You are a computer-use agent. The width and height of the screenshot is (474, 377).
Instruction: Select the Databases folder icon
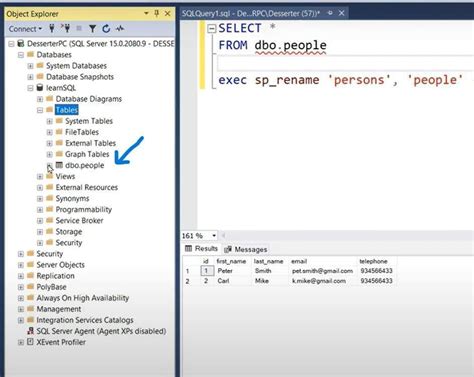pyautogui.click(x=30, y=54)
